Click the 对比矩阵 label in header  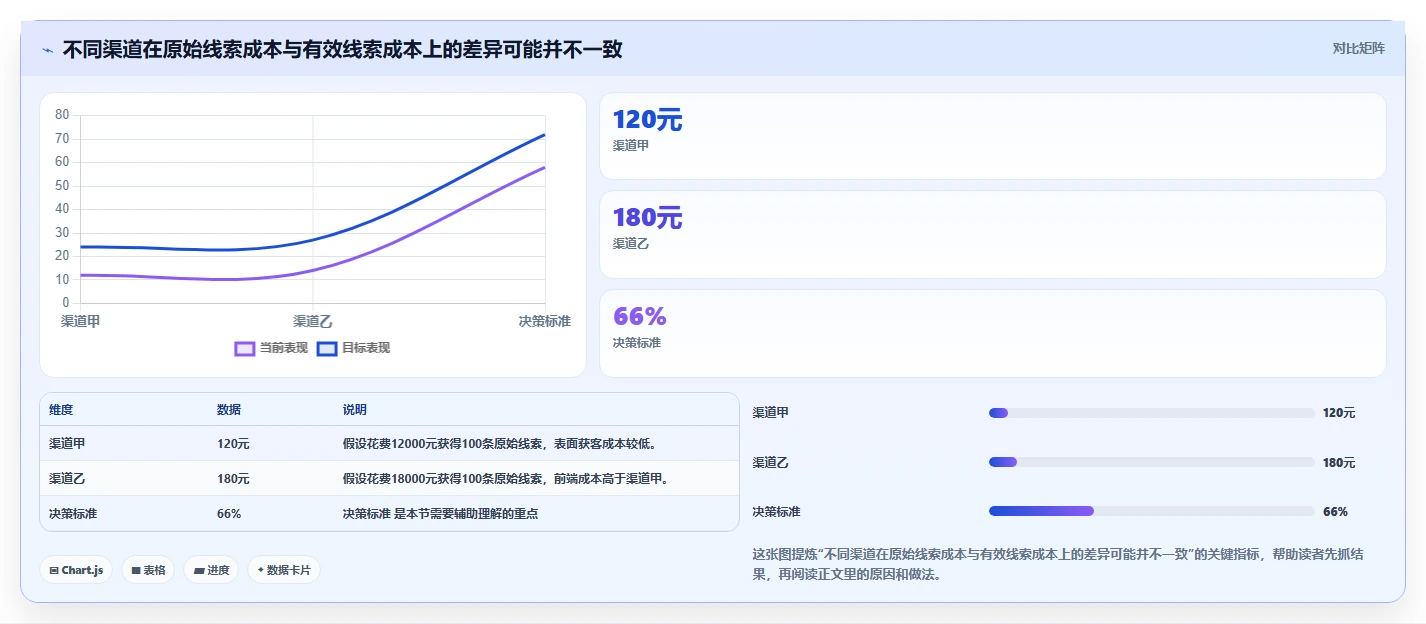click(x=1358, y=48)
